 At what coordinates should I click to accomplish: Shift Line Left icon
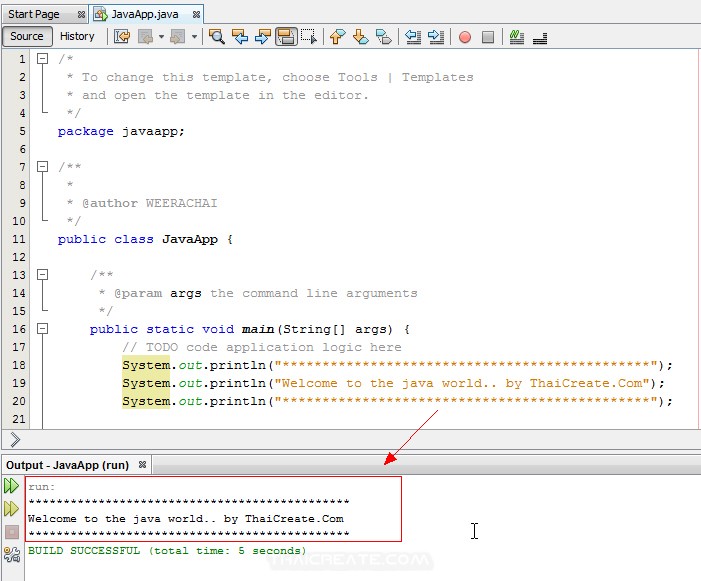413,37
